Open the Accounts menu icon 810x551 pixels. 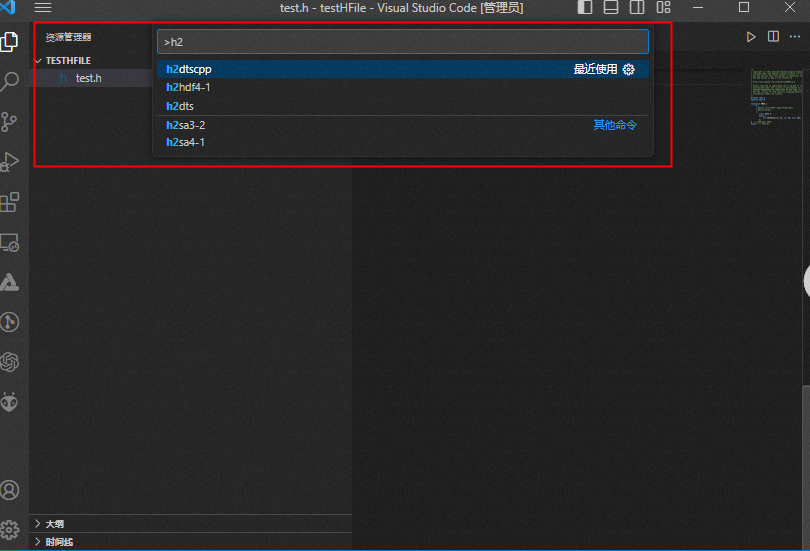pos(10,490)
